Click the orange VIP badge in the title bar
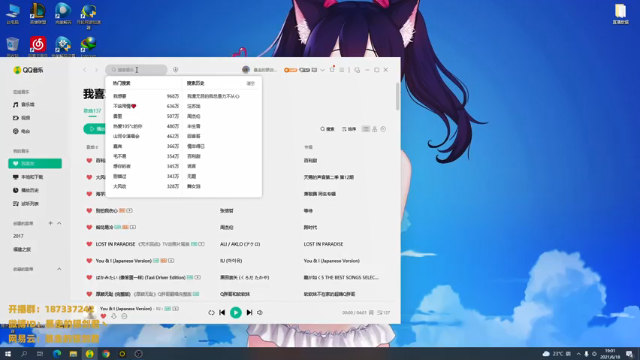The height and width of the screenshot is (360, 640). (290, 70)
